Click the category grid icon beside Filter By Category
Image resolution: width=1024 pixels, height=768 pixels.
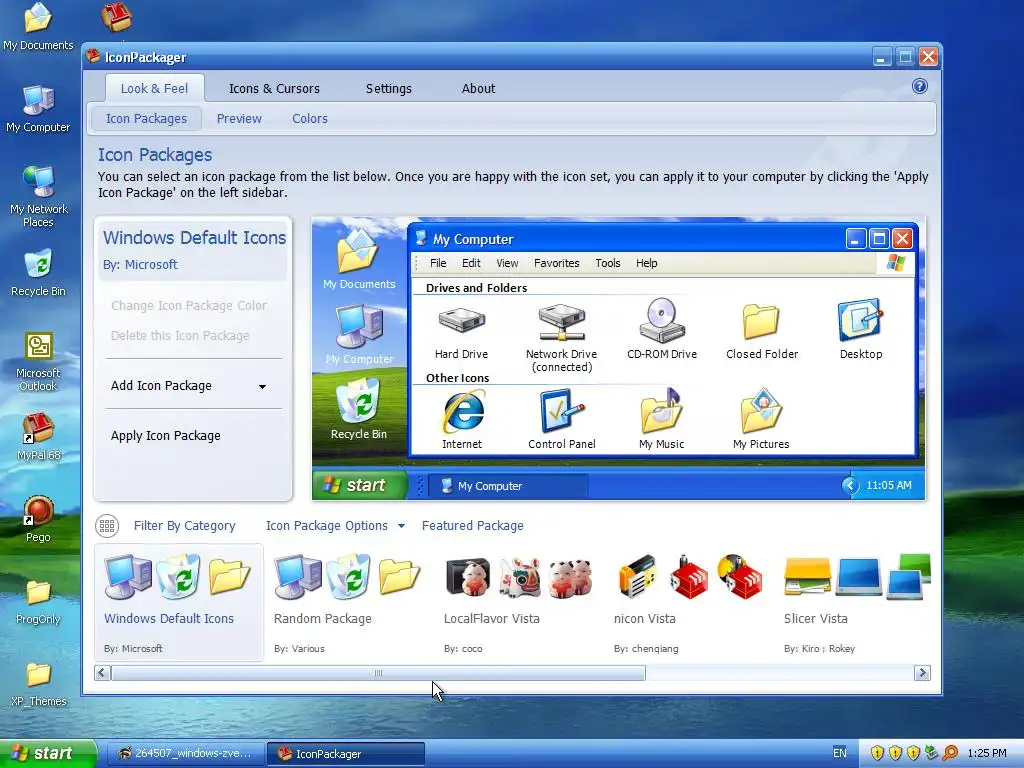pyautogui.click(x=107, y=526)
